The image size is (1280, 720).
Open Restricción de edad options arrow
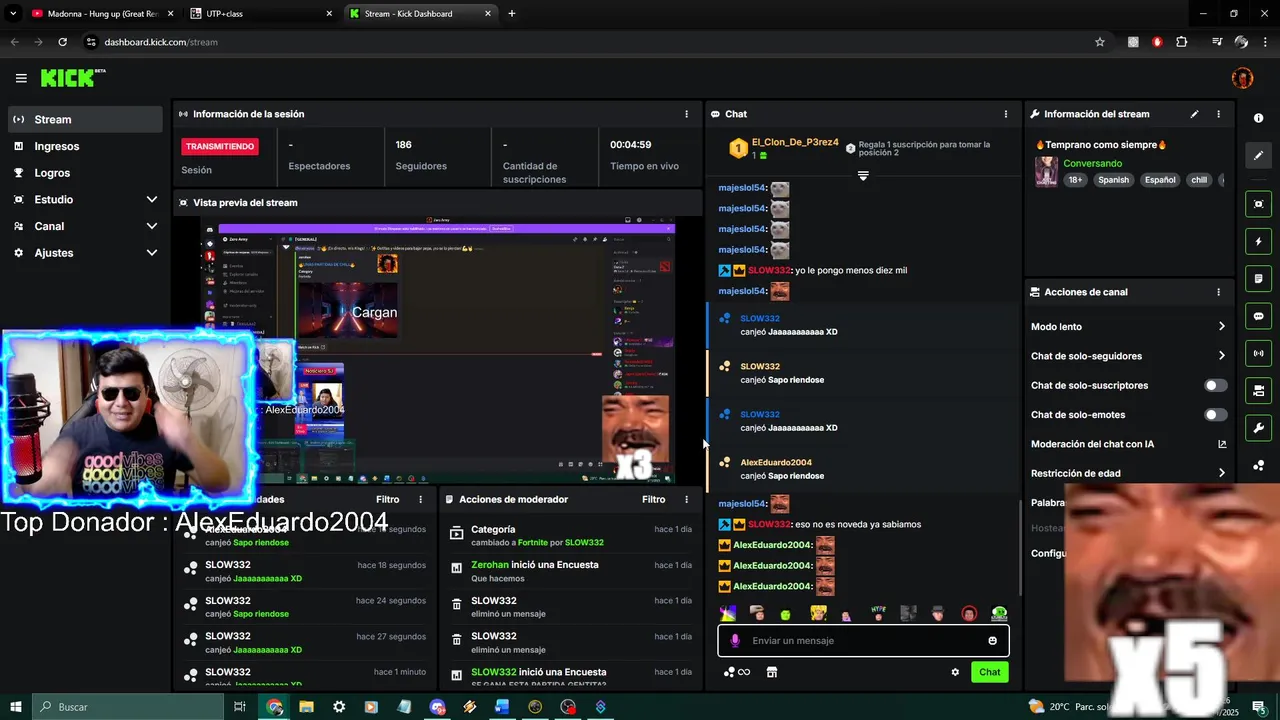(x=1221, y=474)
